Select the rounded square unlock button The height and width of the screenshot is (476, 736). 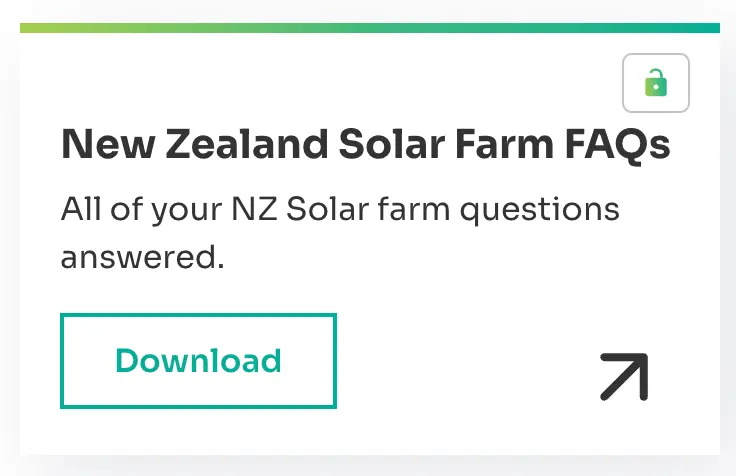pyautogui.click(x=656, y=83)
